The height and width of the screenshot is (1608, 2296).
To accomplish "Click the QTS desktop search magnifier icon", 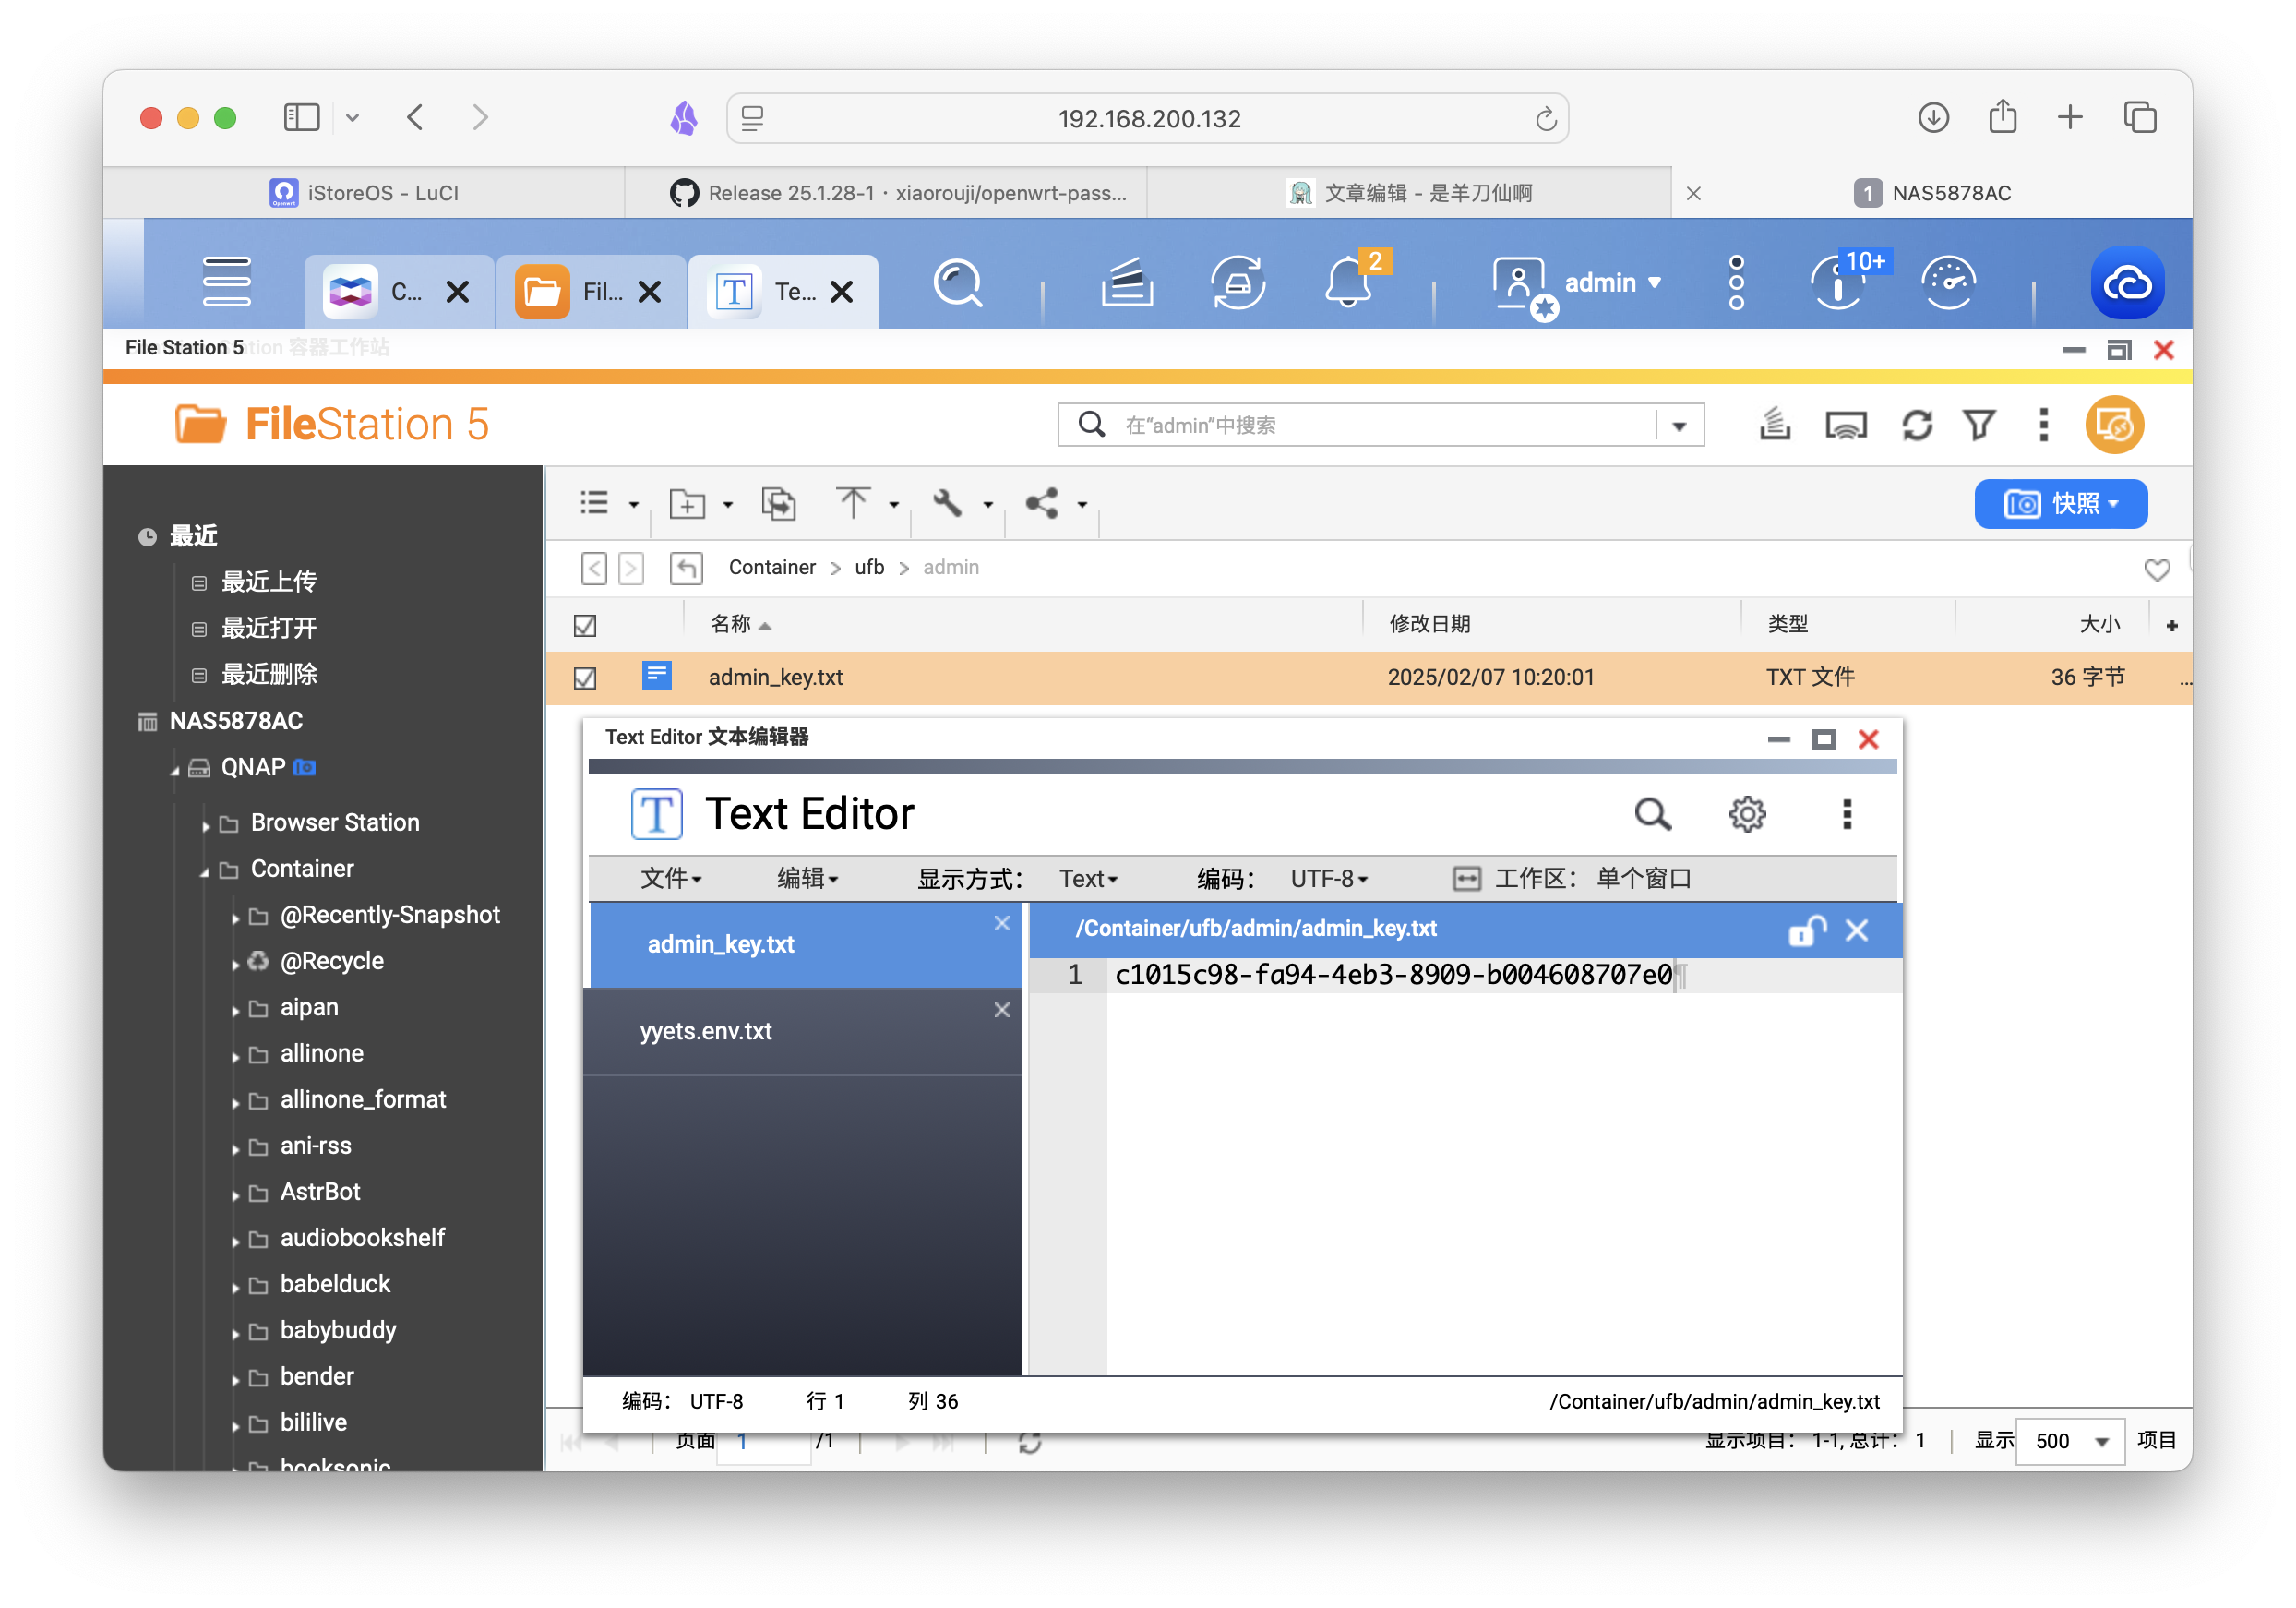I will pos(958,283).
